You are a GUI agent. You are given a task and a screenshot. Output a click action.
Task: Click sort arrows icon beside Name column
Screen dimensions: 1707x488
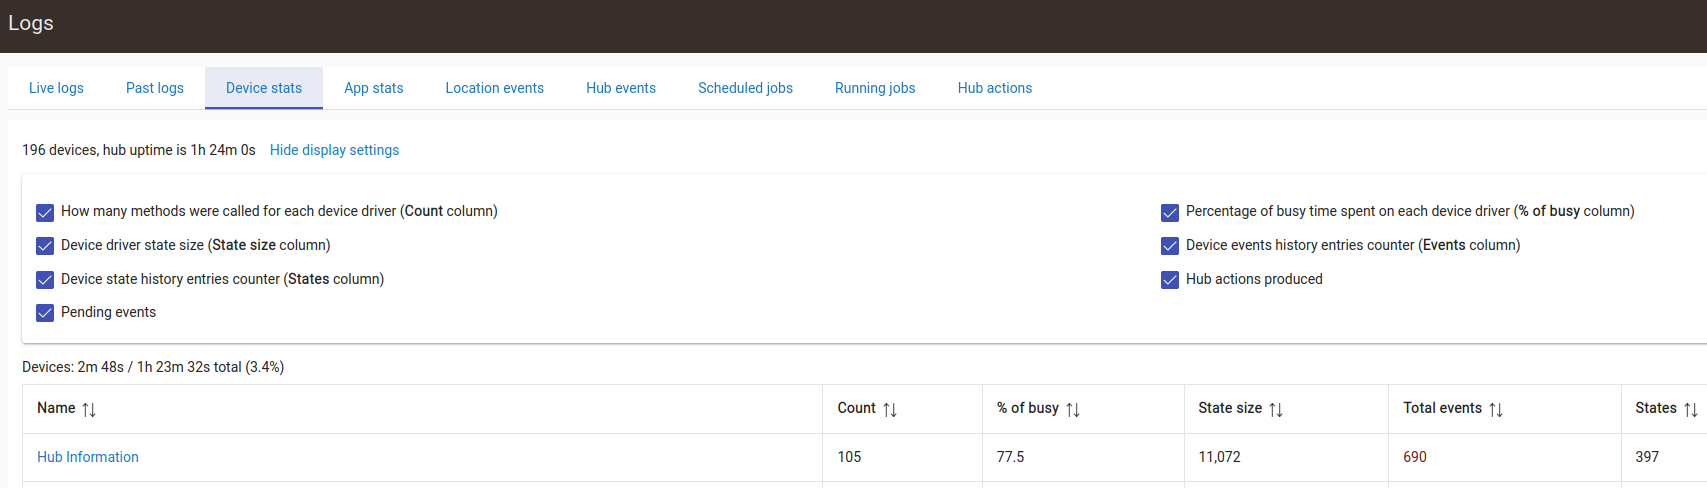89,409
